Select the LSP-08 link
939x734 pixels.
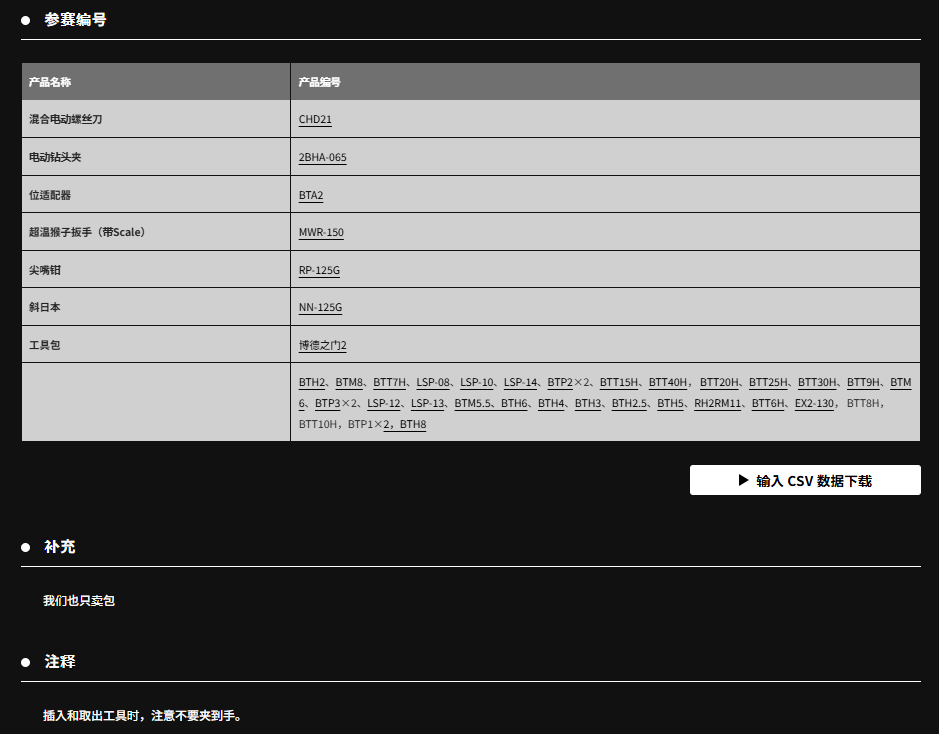tap(433, 383)
